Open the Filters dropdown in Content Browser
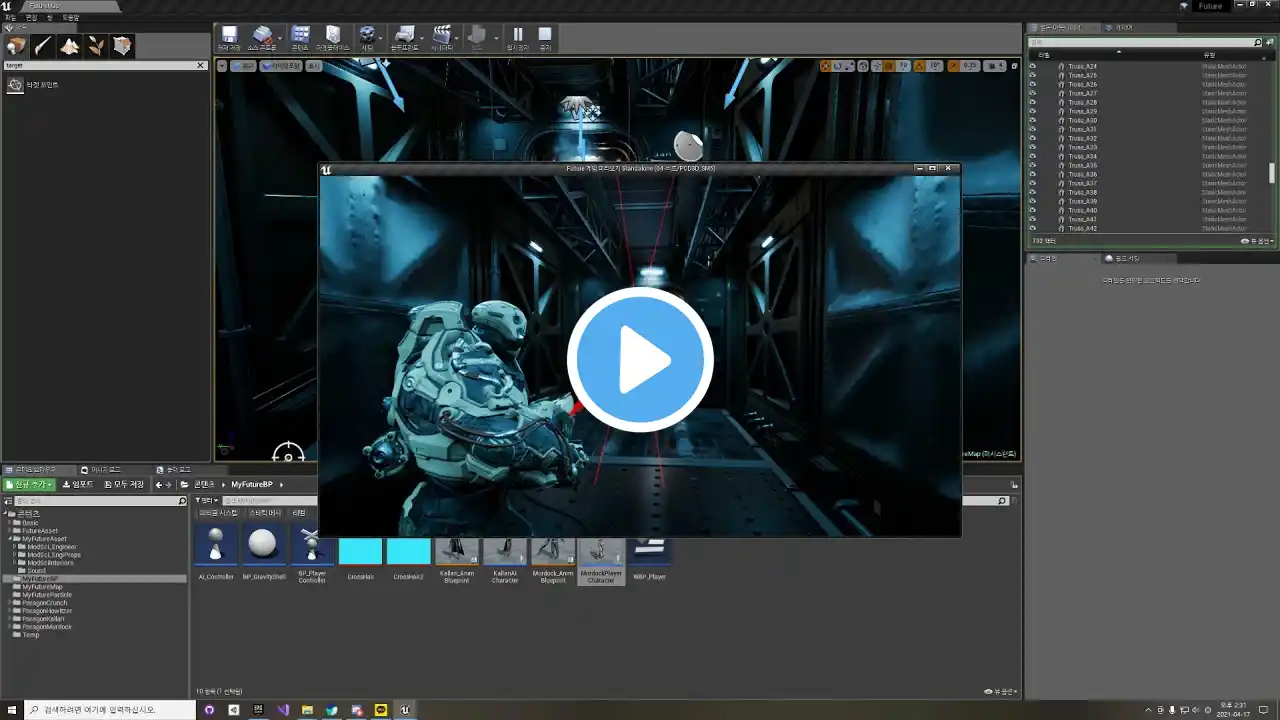Image resolution: width=1280 pixels, height=720 pixels. (206, 500)
